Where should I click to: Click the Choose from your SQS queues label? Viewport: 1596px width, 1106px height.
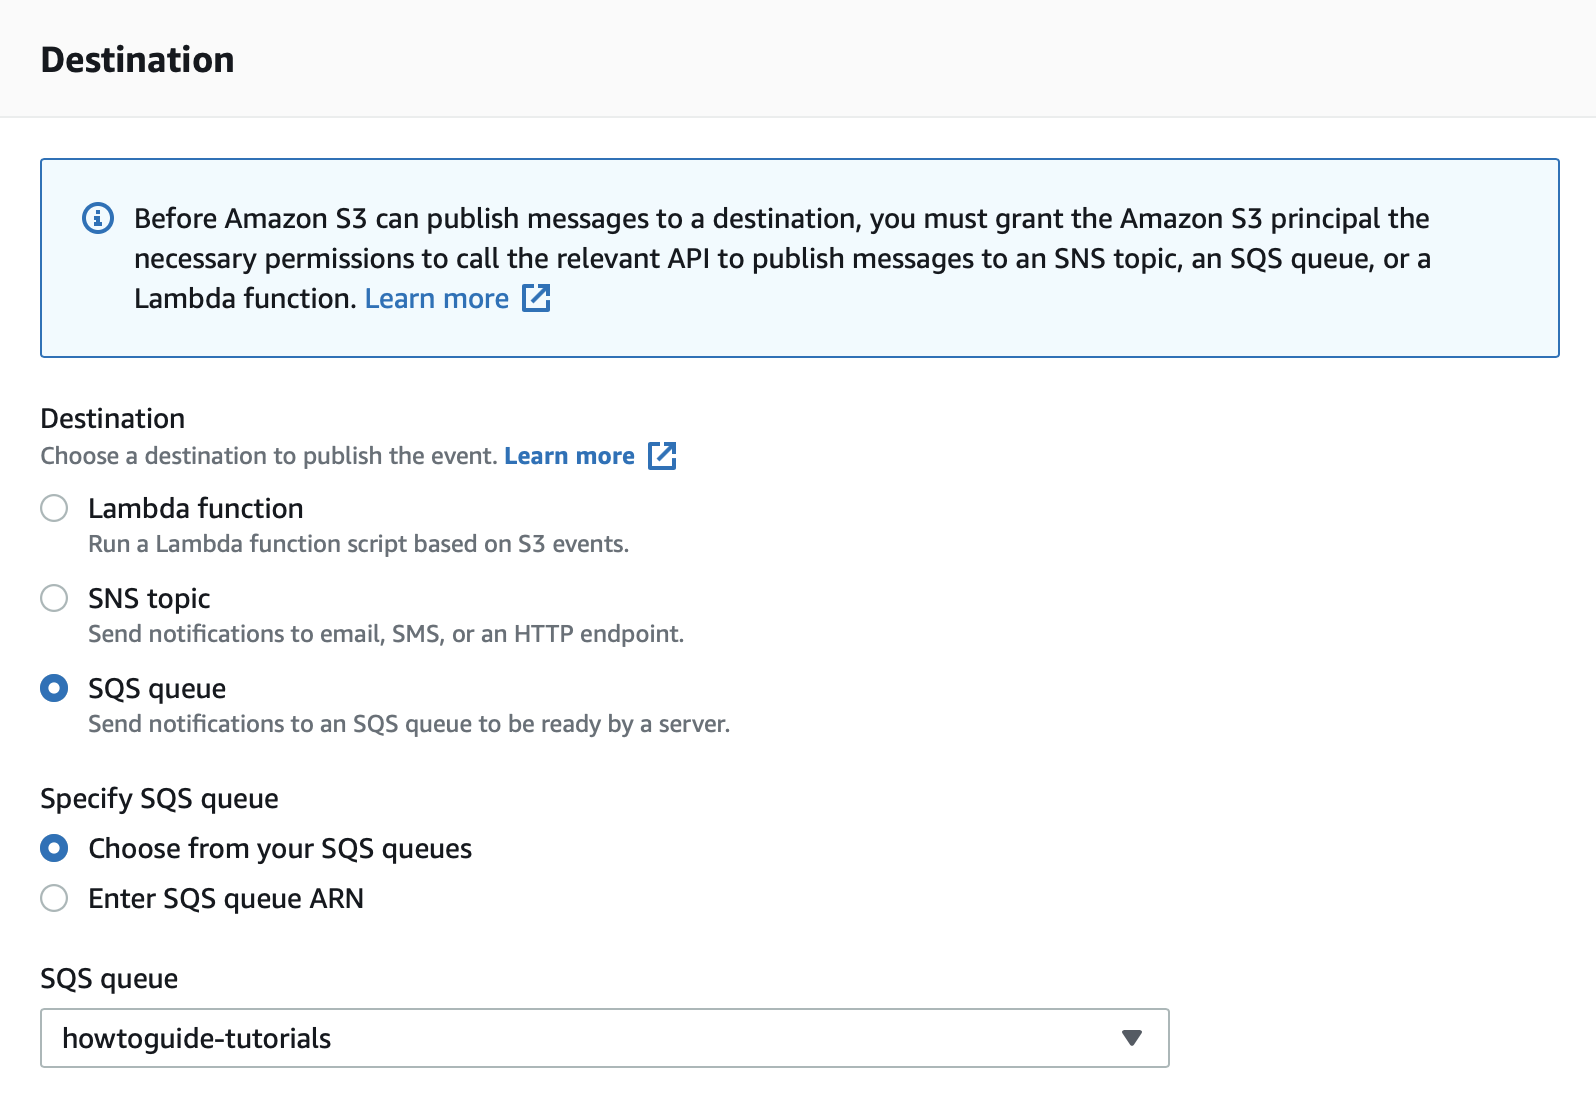coord(280,848)
